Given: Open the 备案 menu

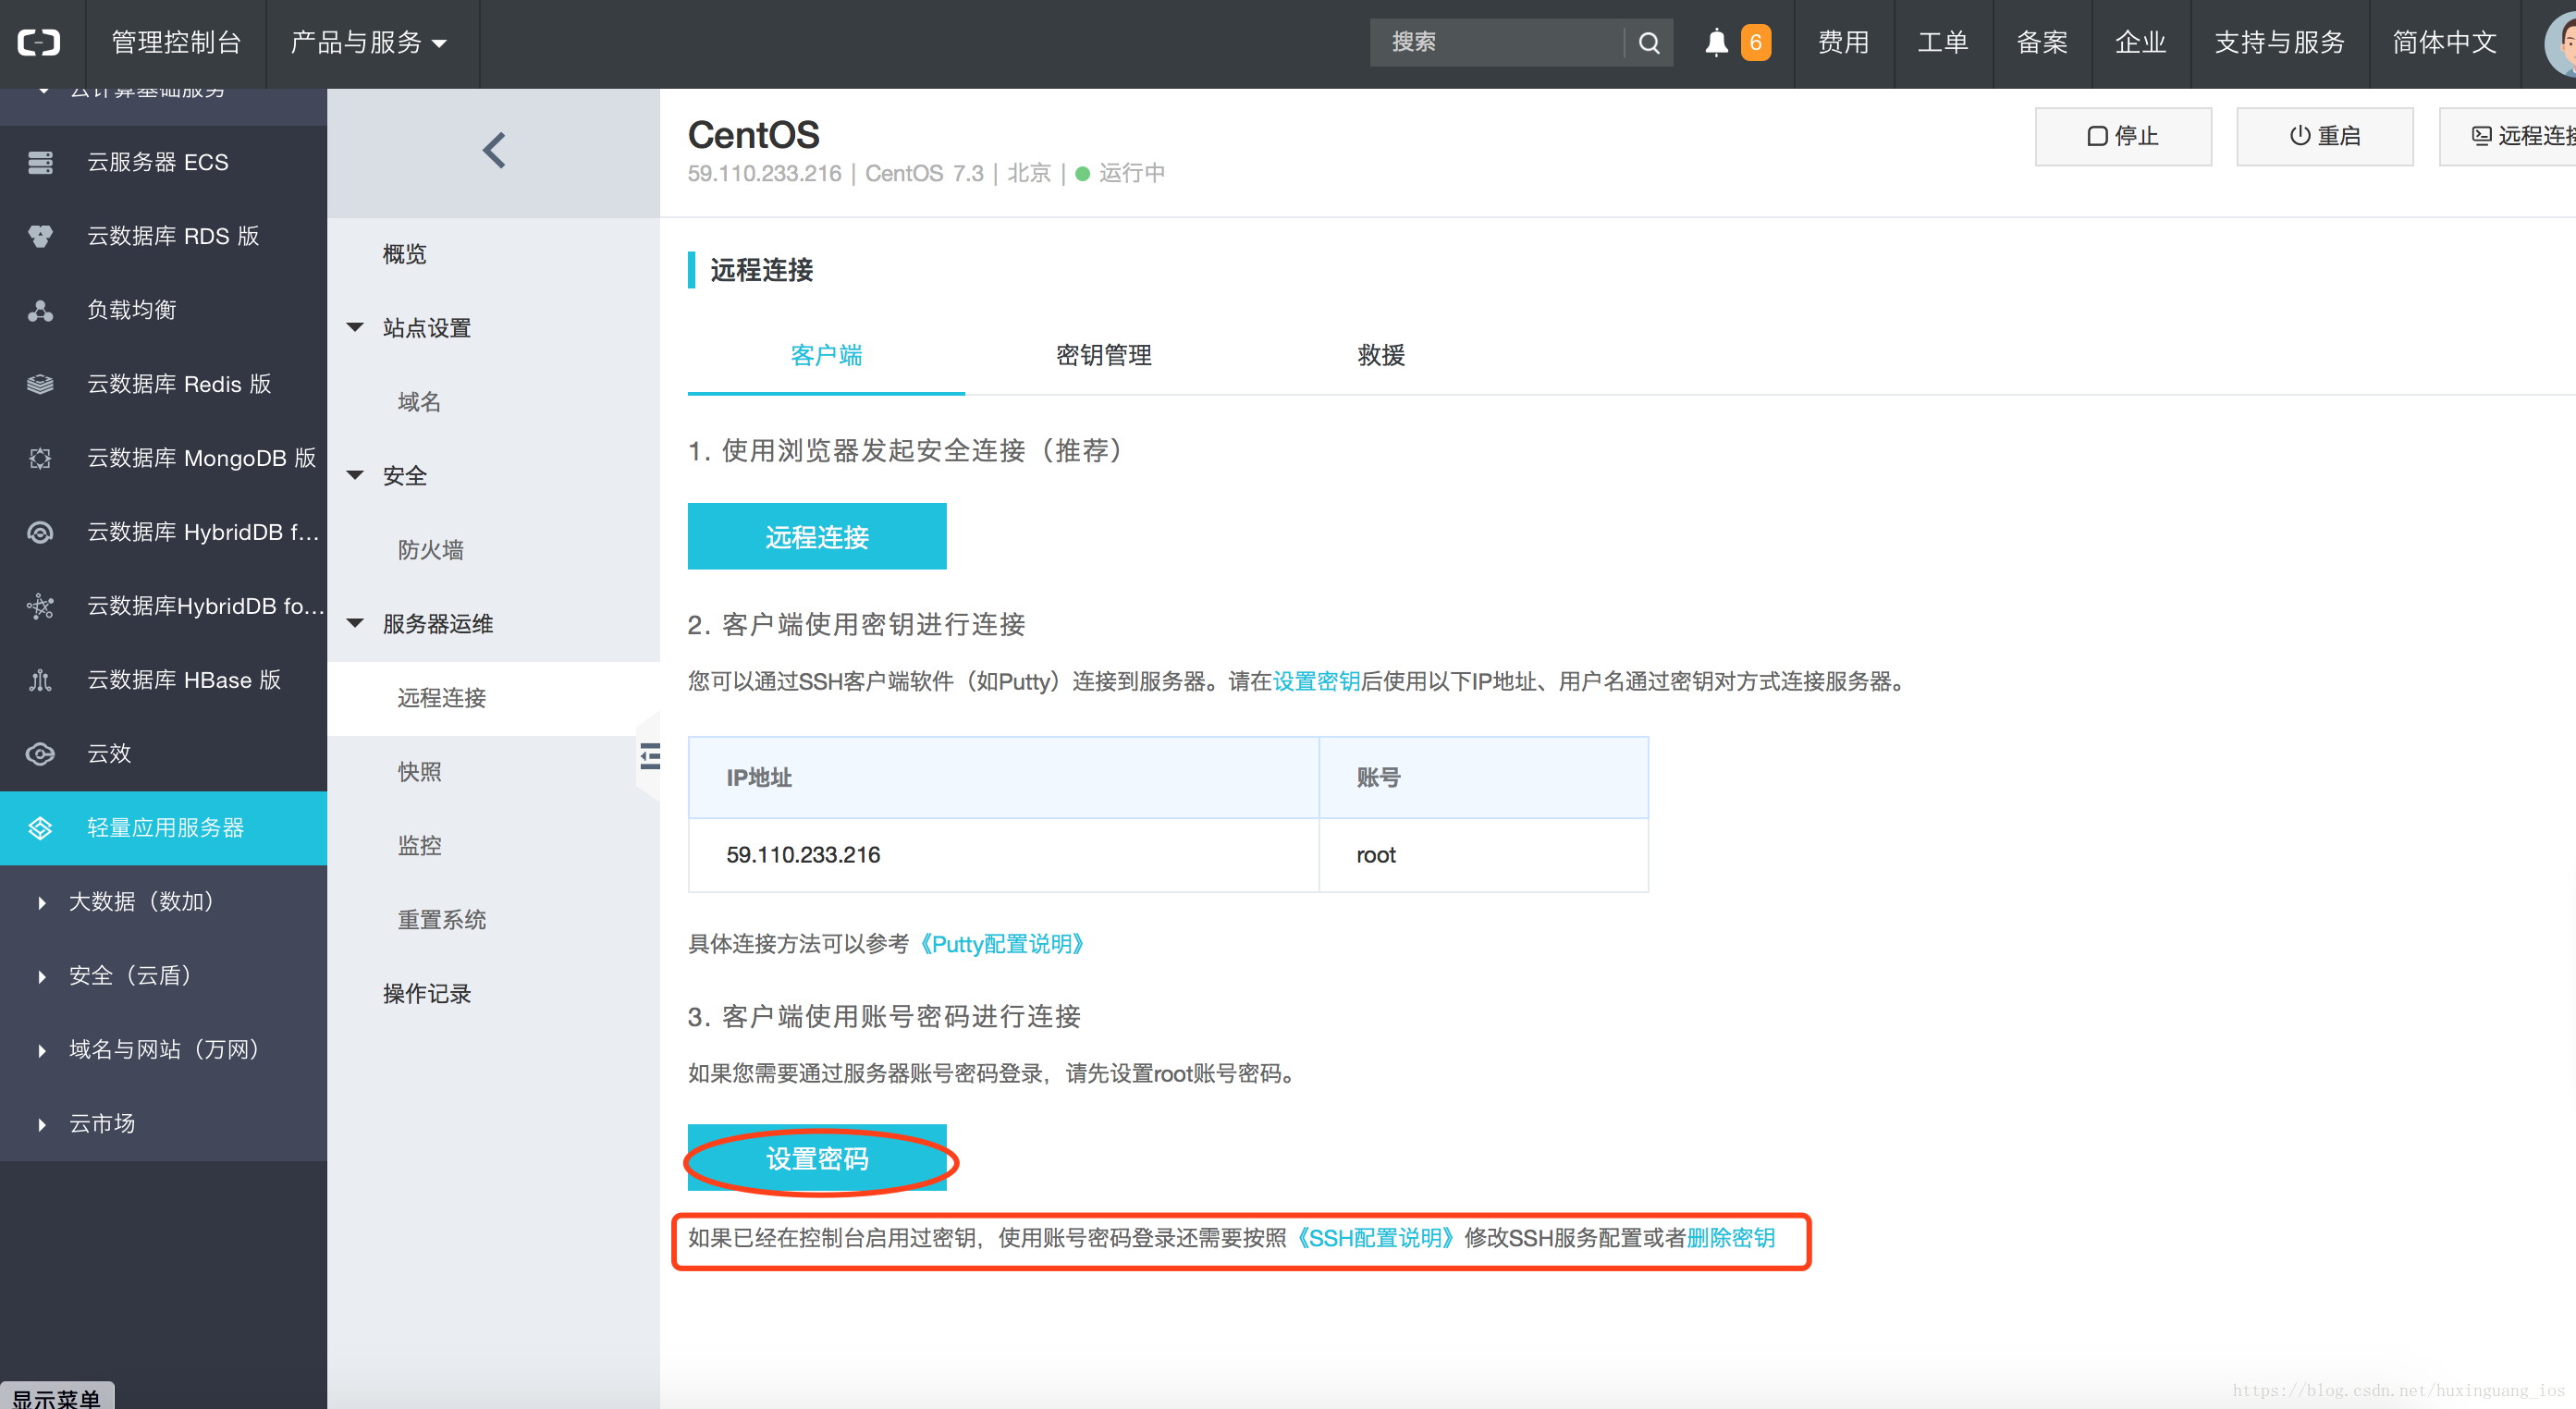Looking at the screenshot, I should tap(2041, 43).
